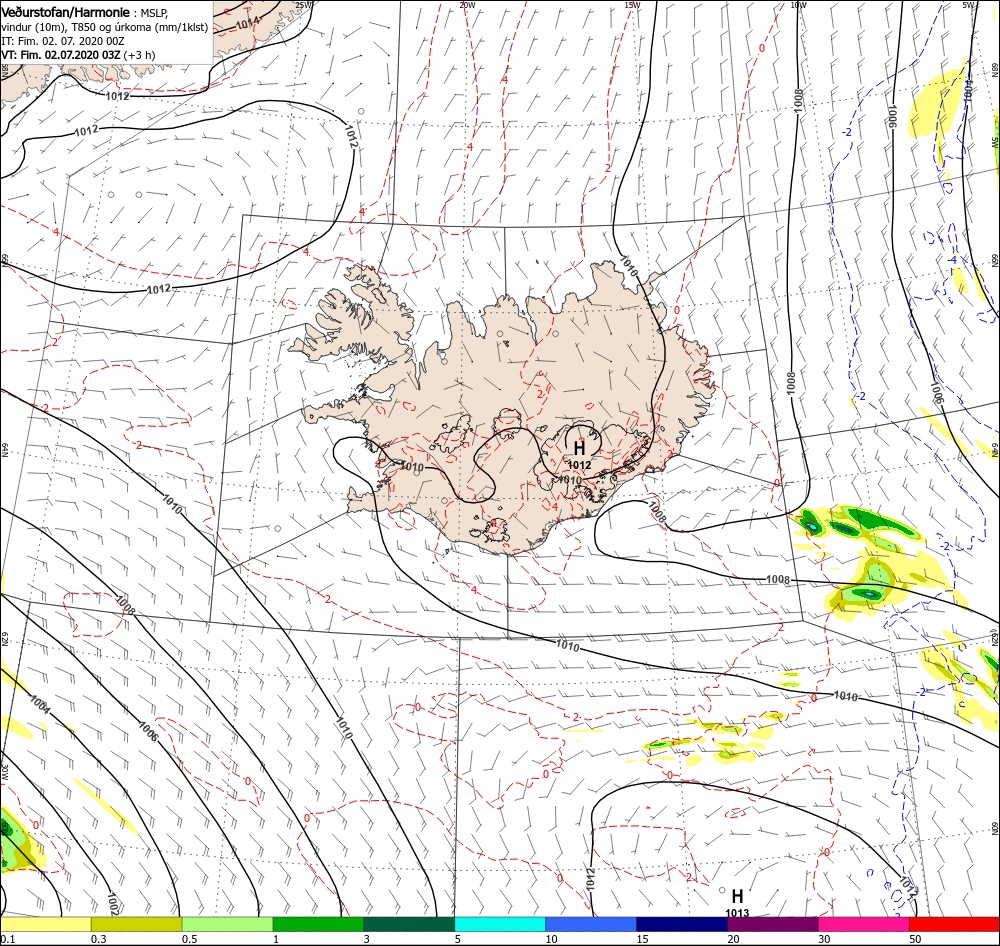Click the '20W' longitude label
1000x946 pixels.
(x=467, y=5)
